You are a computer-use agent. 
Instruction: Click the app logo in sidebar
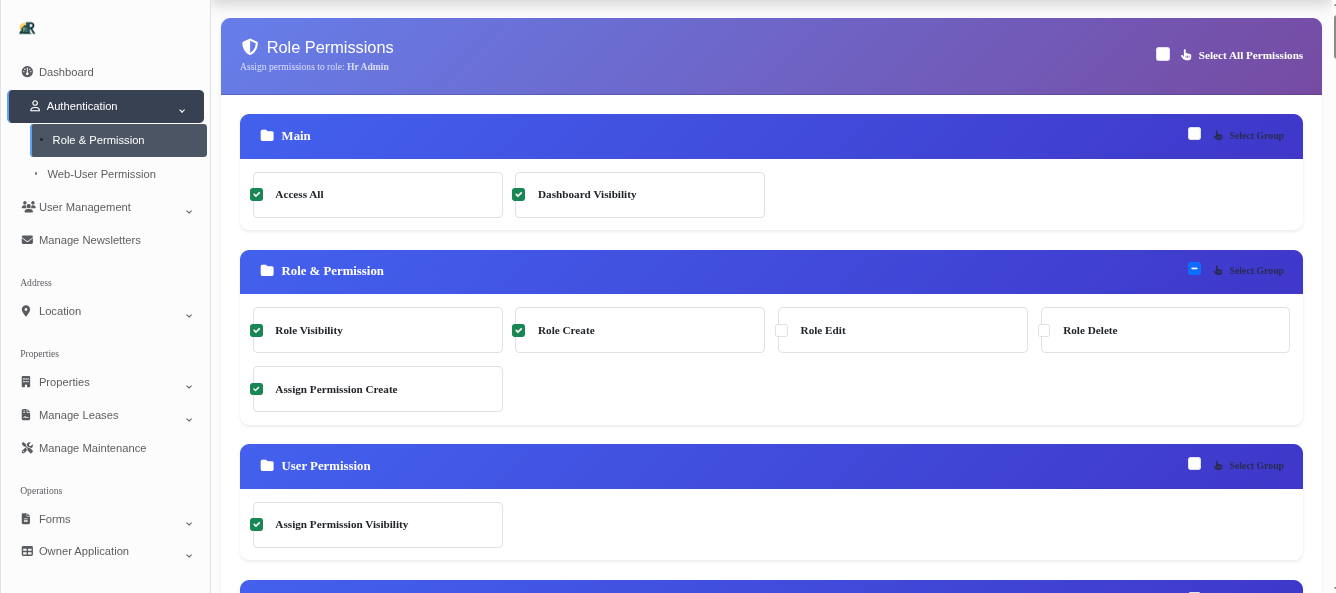27,28
